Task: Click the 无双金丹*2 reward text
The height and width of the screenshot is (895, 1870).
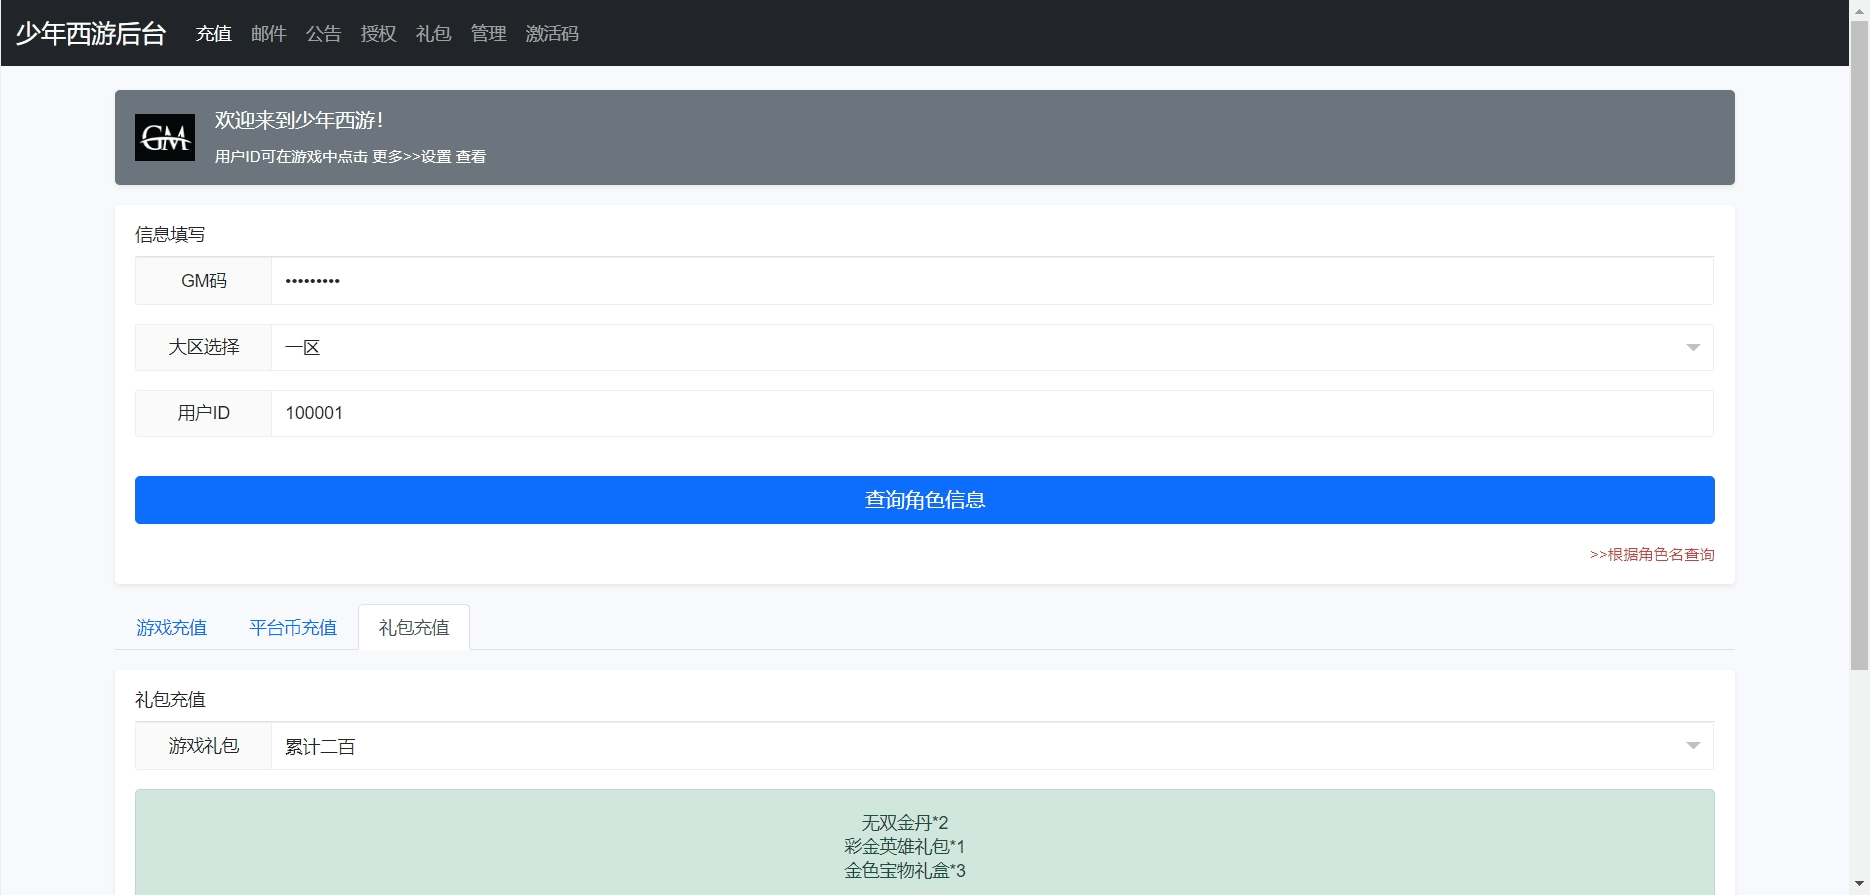Action: [905, 823]
